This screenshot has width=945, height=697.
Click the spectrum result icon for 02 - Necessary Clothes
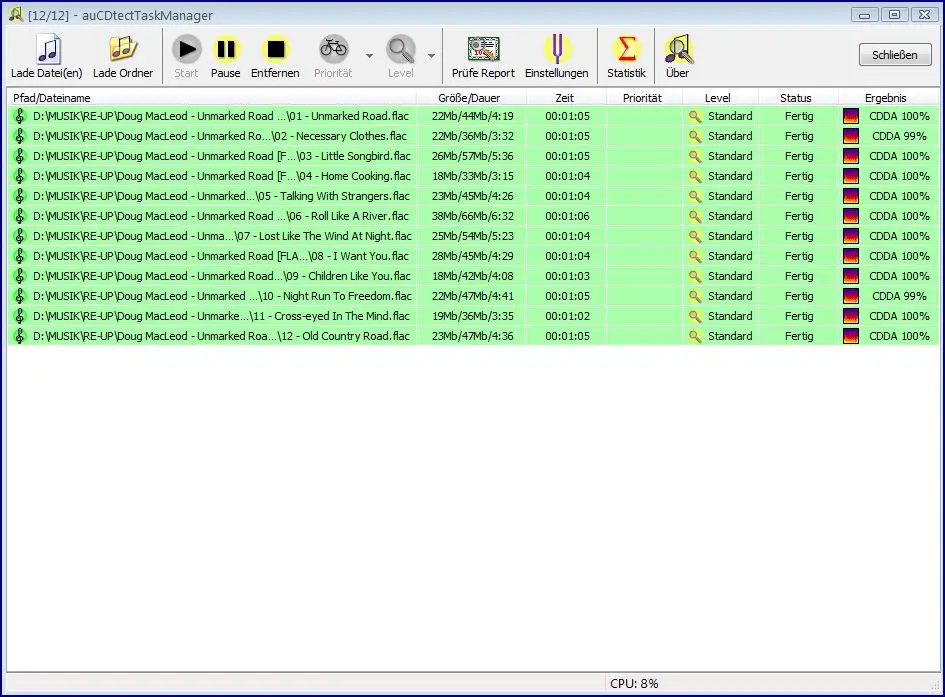coord(850,136)
